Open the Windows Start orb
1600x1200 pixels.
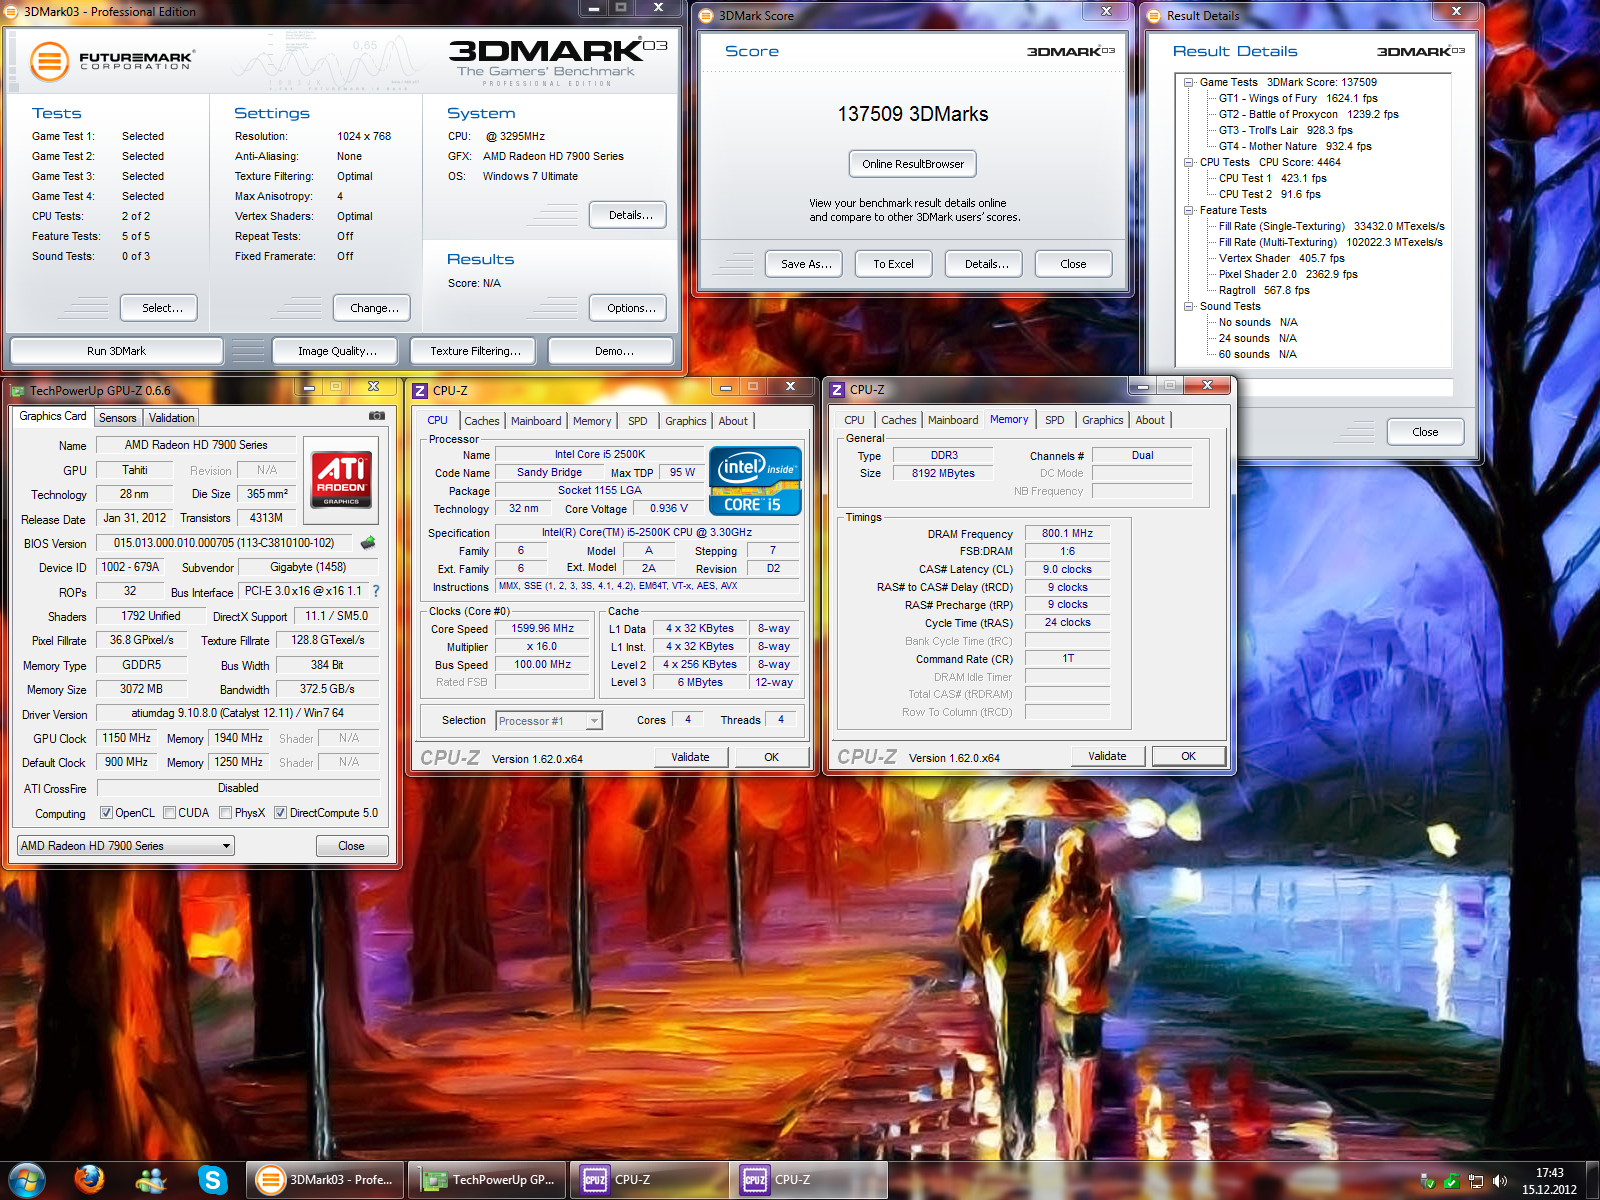tap(26, 1180)
